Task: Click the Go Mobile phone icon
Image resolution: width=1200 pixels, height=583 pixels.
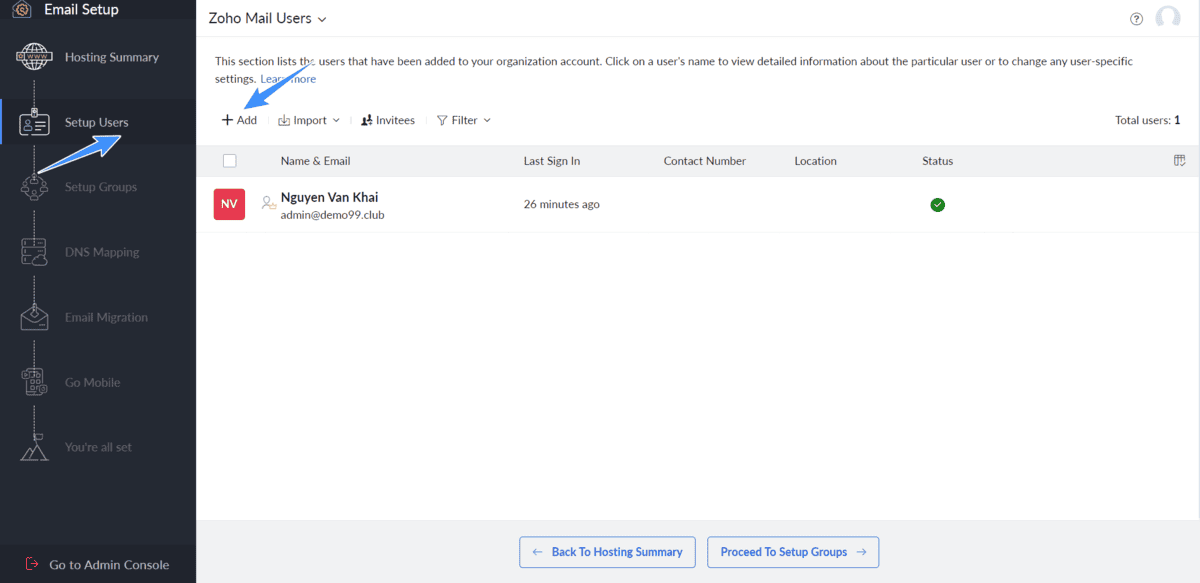Action: [x=34, y=382]
